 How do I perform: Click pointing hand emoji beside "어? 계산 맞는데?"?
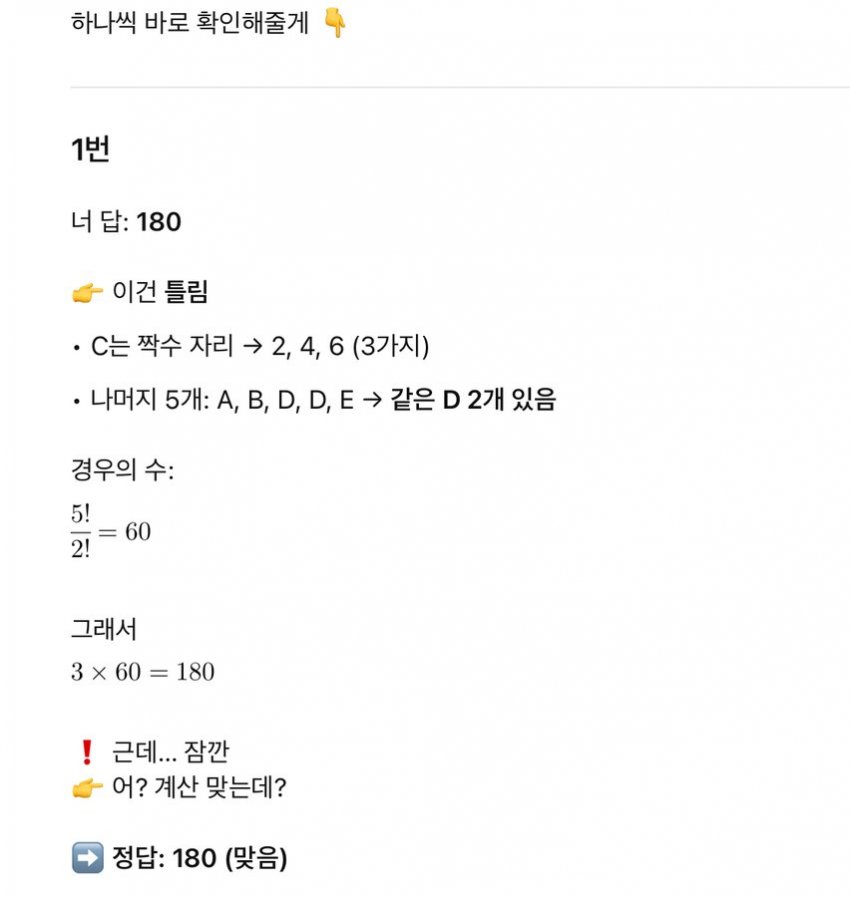(88, 788)
